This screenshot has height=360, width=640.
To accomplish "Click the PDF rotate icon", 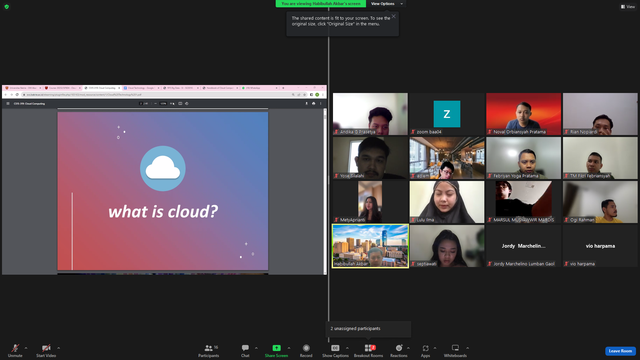I will point(187,104).
